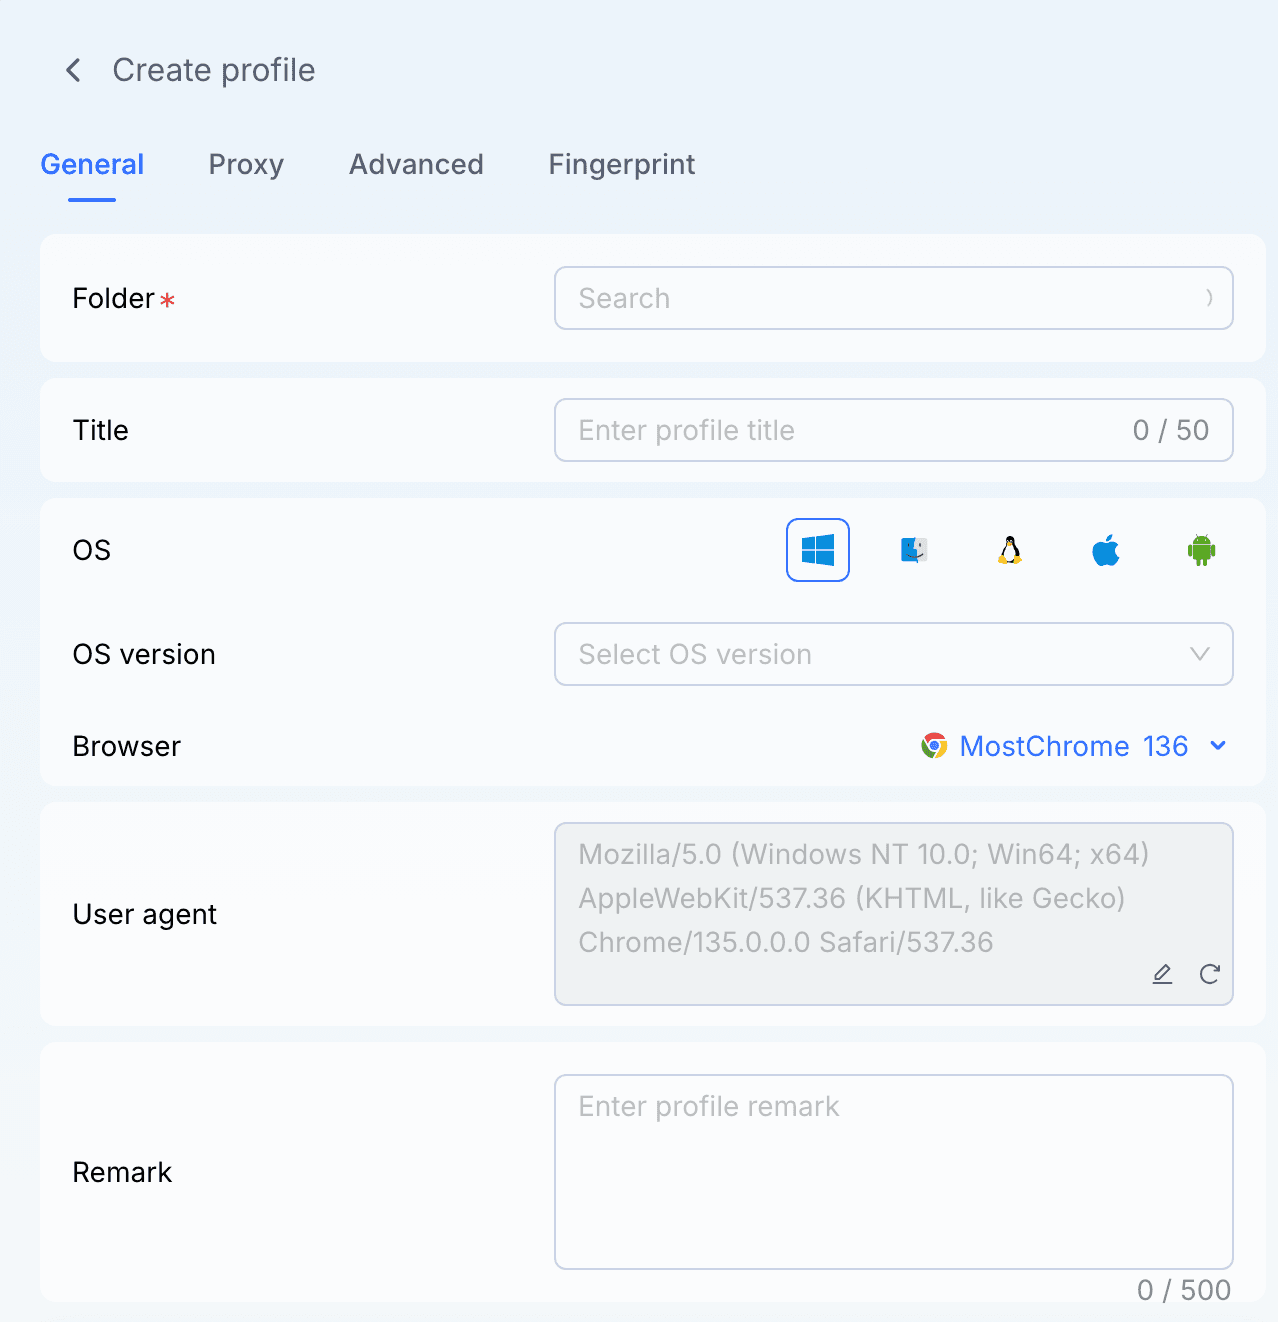Select the Apple iOS OS option
1278x1322 pixels.
pyautogui.click(x=1105, y=549)
